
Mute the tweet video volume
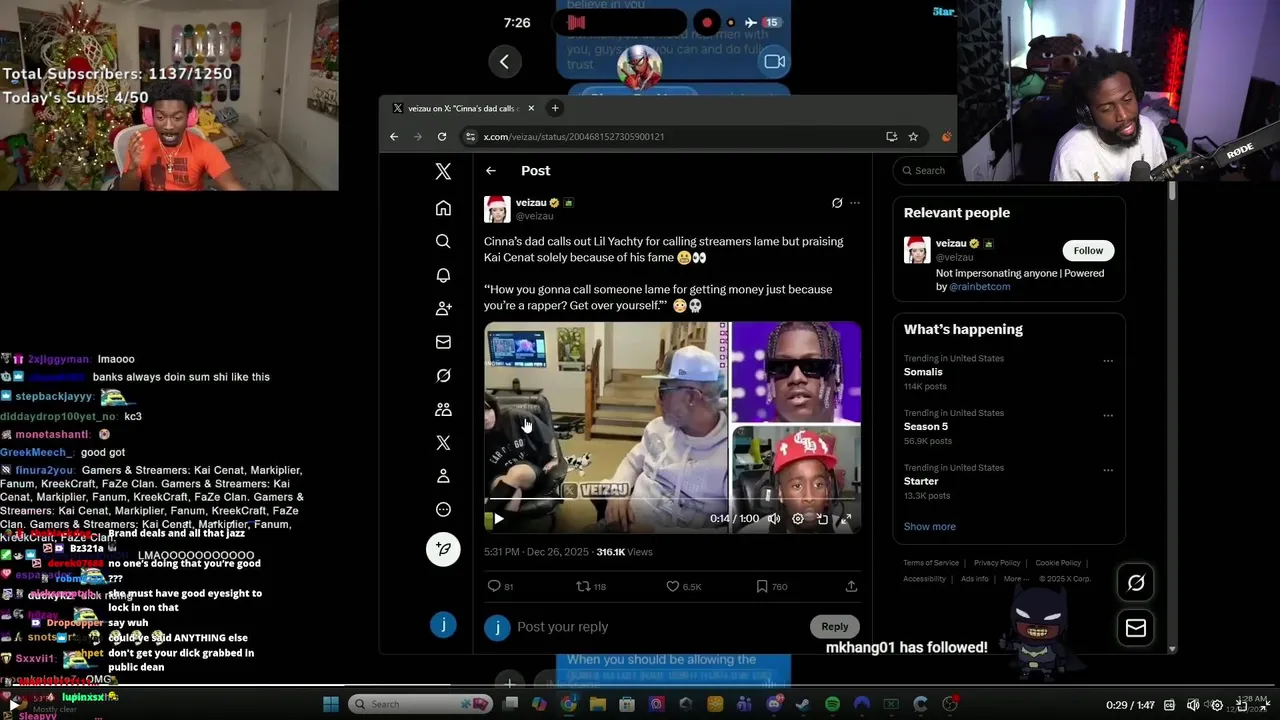pyautogui.click(x=774, y=518)
